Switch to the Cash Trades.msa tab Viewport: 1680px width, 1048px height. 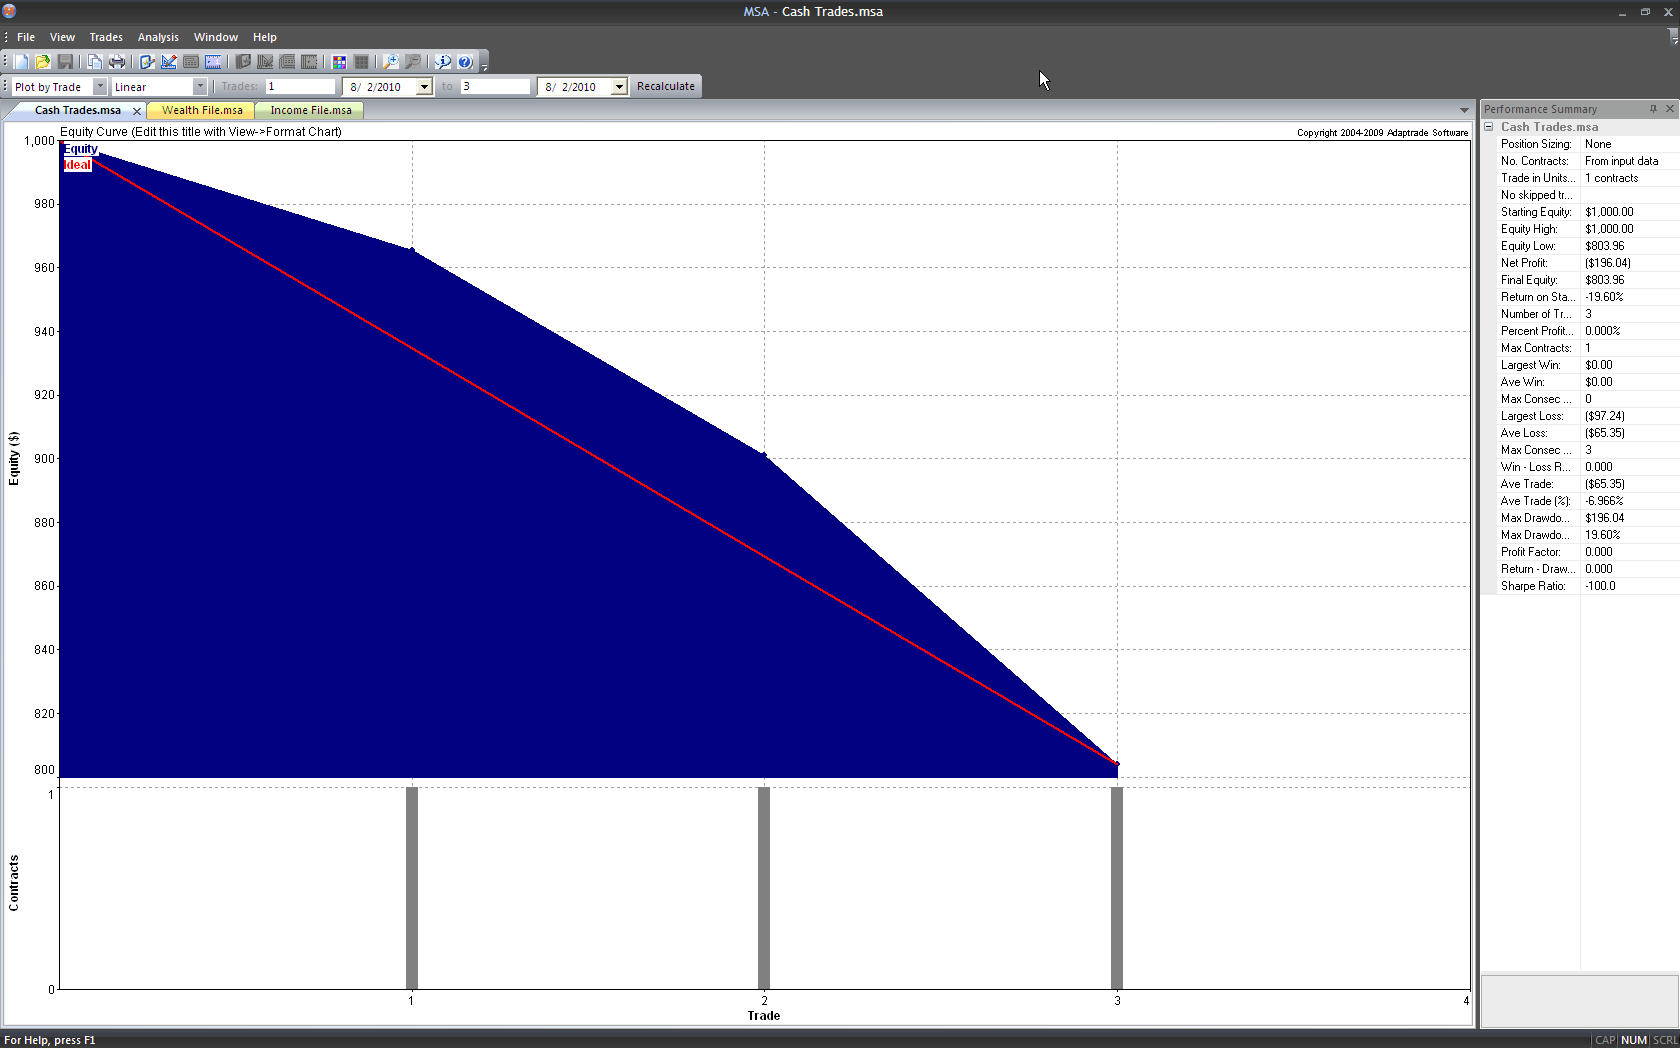click(x=78, y=111)
